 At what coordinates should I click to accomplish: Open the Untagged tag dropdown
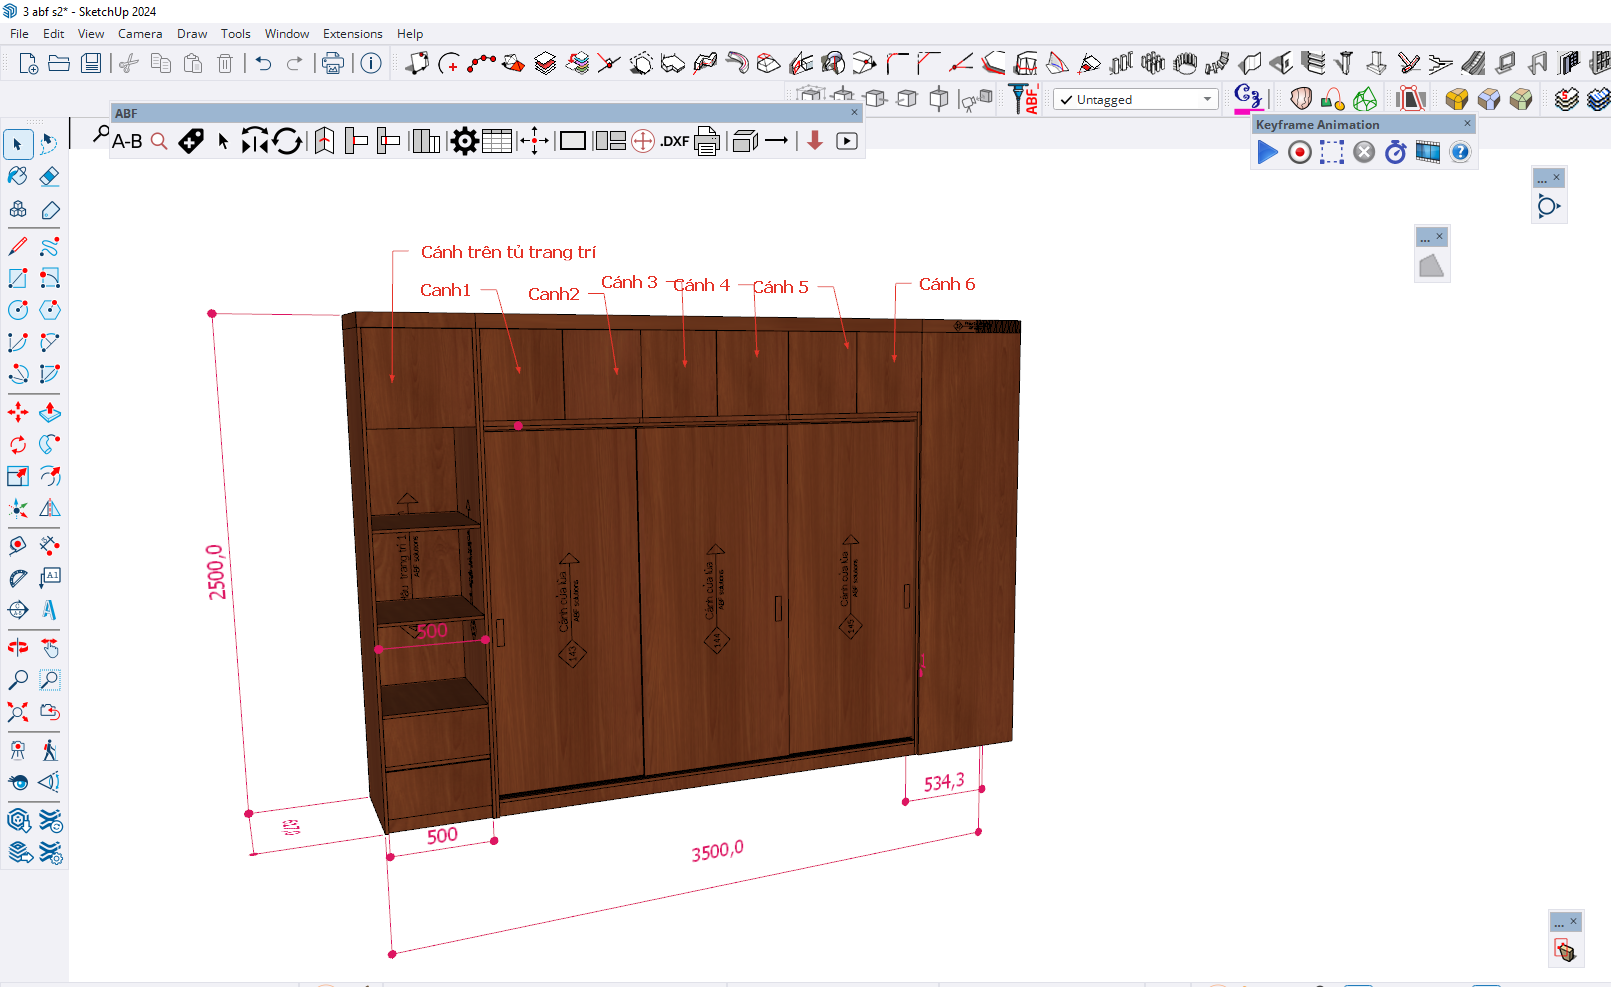coord(1207,100)
